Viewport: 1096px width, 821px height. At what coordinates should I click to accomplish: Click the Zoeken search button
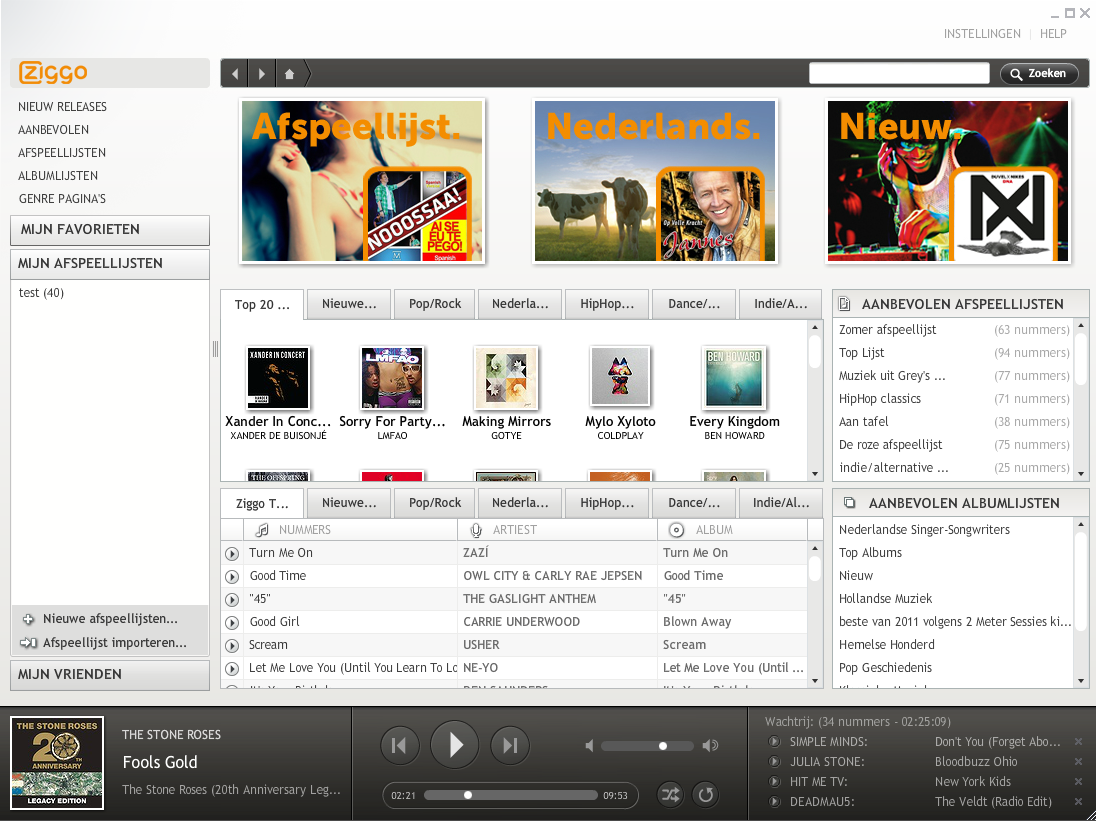tap(1039, 73)
